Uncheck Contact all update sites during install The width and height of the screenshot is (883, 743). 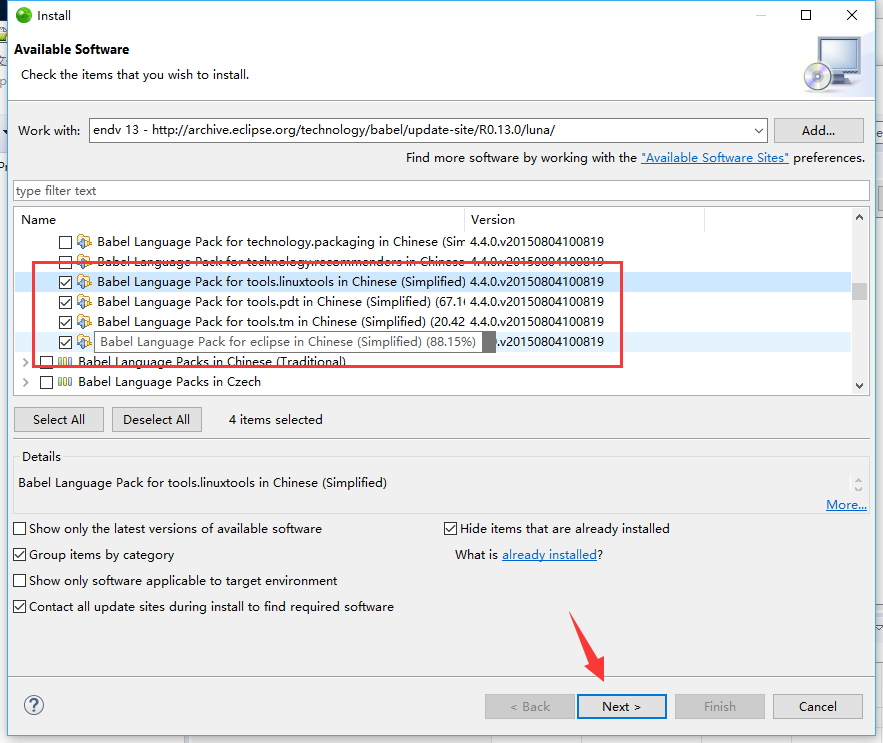tap(20, 607)
